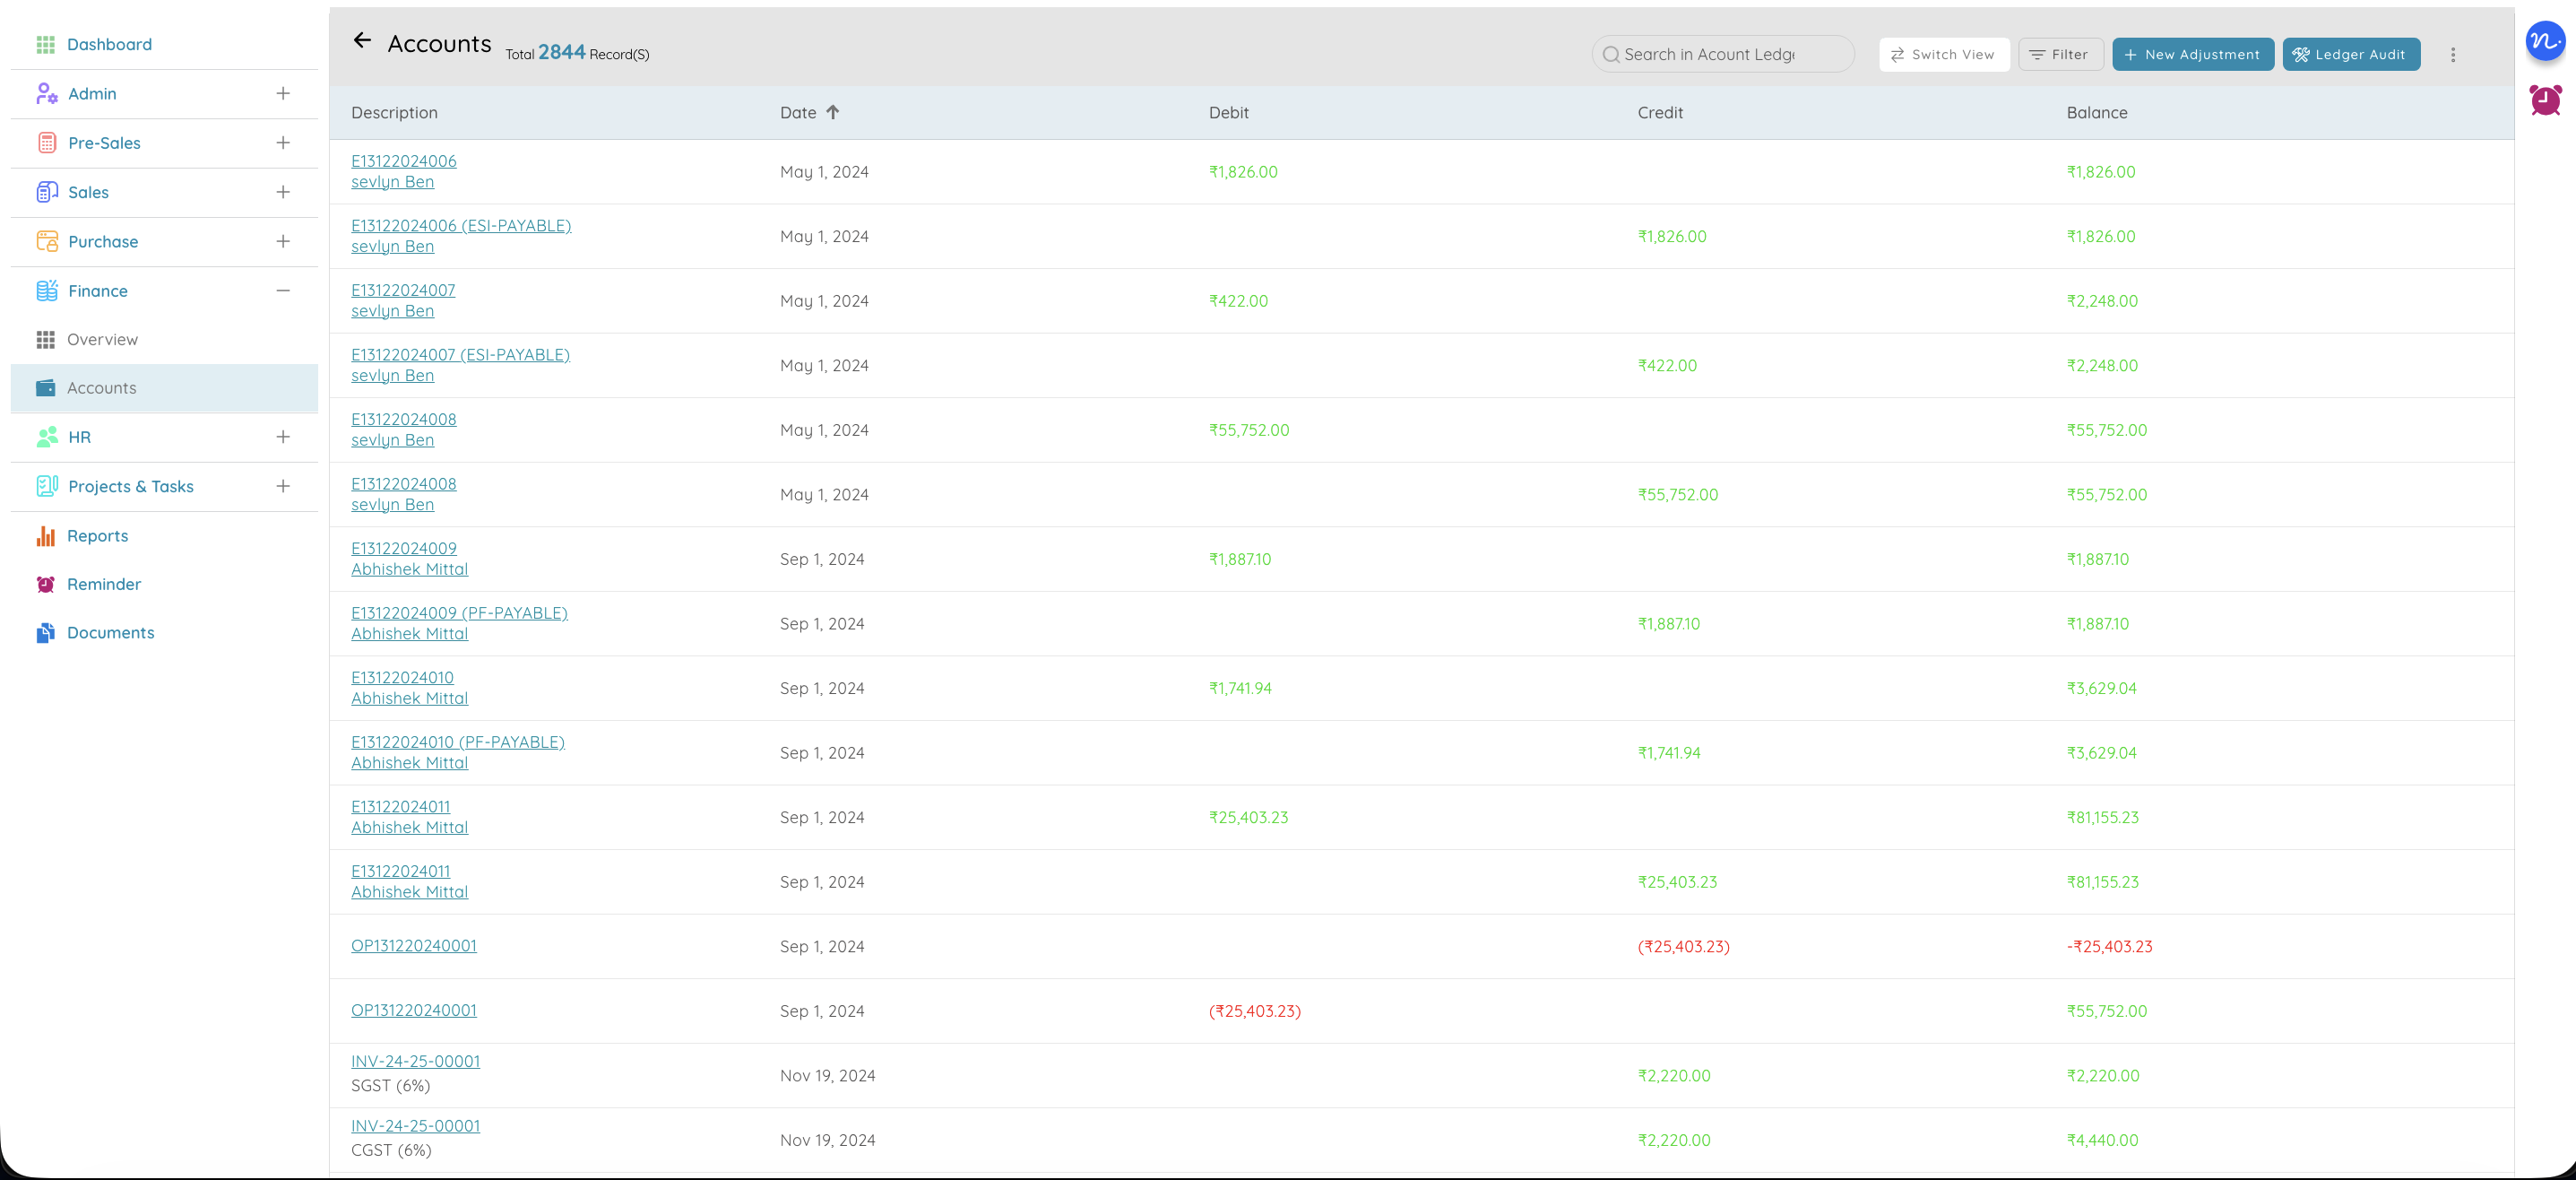This screenshot has height=1180, width=2576.
Task: Click the blue circular 'n' logo at top right
Action: (2544, 42)
